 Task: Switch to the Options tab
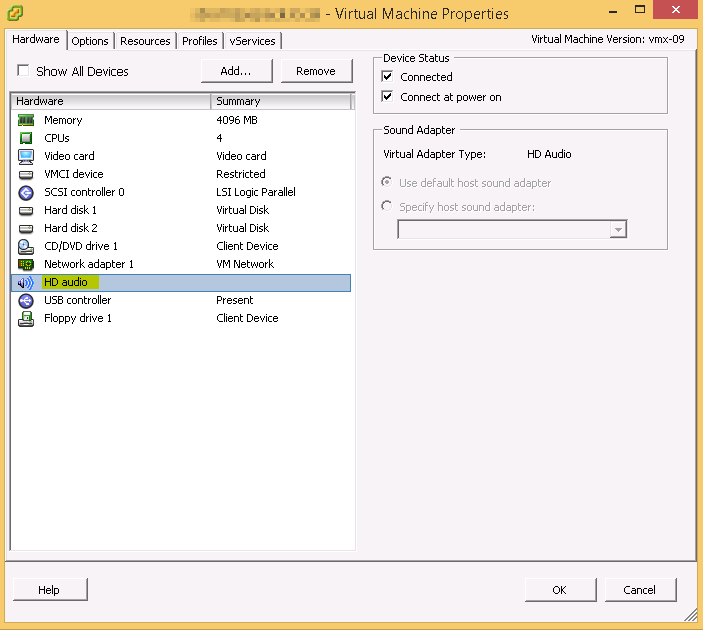tap(90, 41)
